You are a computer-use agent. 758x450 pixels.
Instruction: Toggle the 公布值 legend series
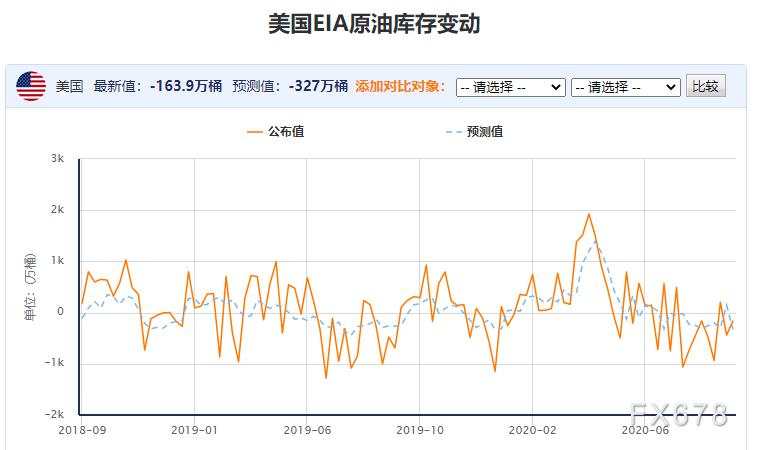pyautogui.click(x=276, y=131)
